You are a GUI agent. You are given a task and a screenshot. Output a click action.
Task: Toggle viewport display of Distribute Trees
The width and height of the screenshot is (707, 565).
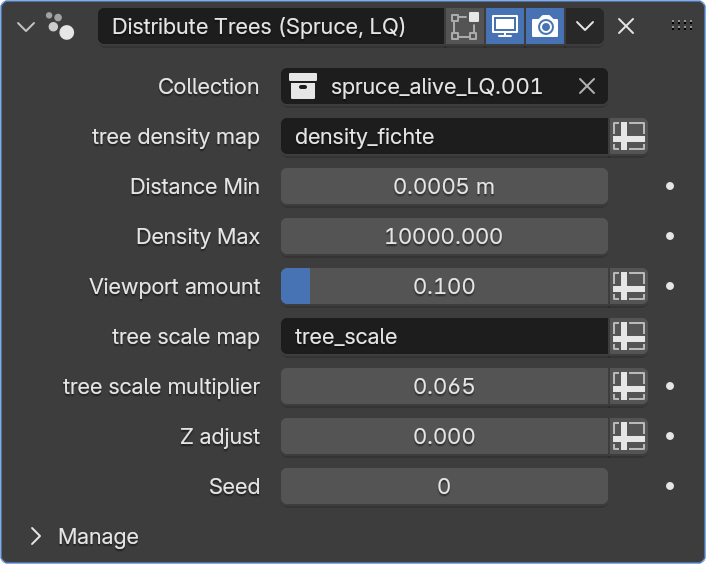coord(504,26)
